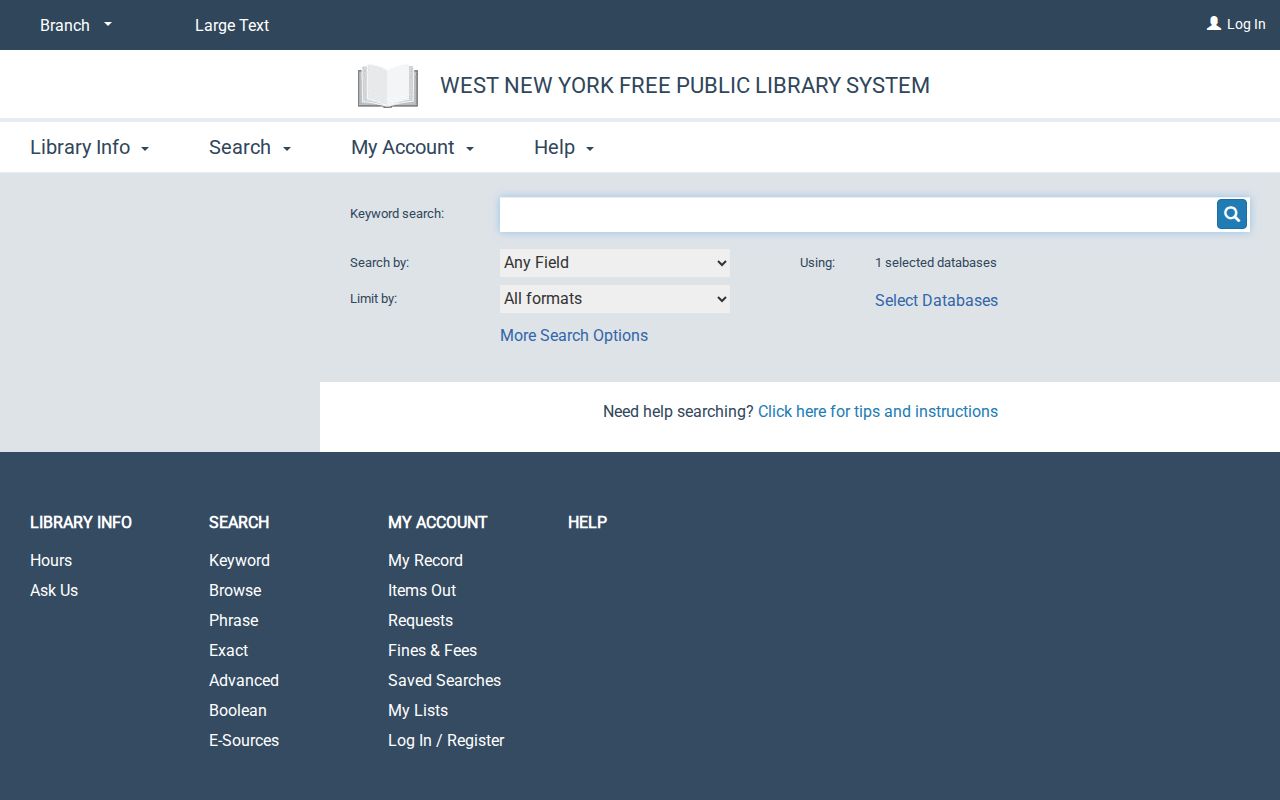Open My Record footer link
This screenshot has width=1280, height=800.
(x=425, y=560)
